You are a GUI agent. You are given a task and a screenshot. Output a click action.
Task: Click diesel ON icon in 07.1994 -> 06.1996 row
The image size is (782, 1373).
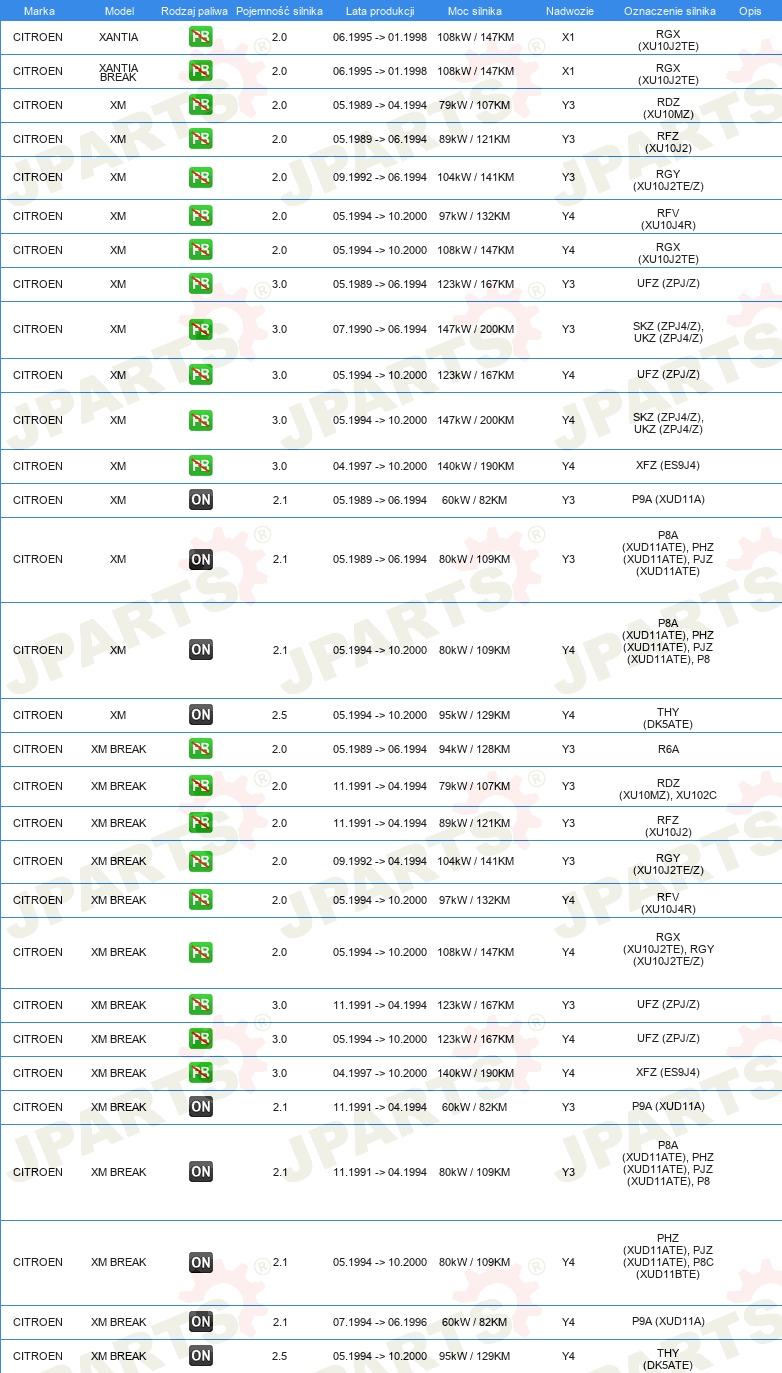coord(201,1322)
